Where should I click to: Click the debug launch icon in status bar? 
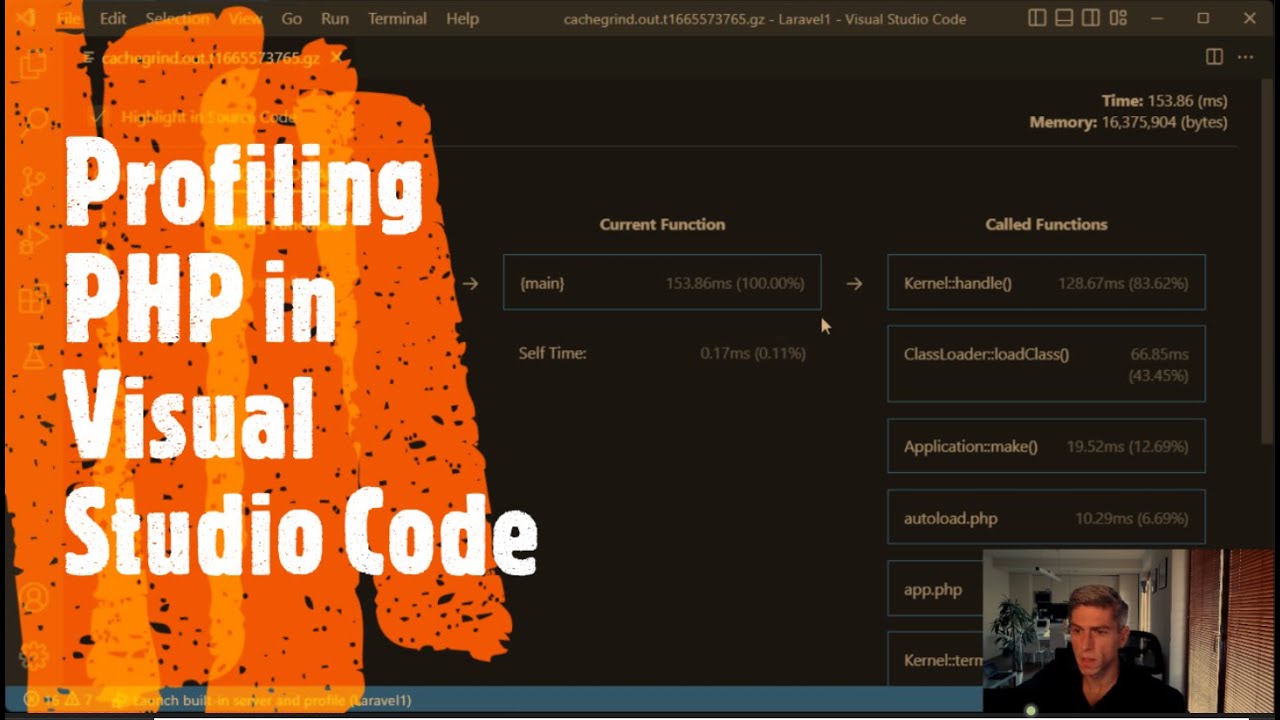click(120, 700)
